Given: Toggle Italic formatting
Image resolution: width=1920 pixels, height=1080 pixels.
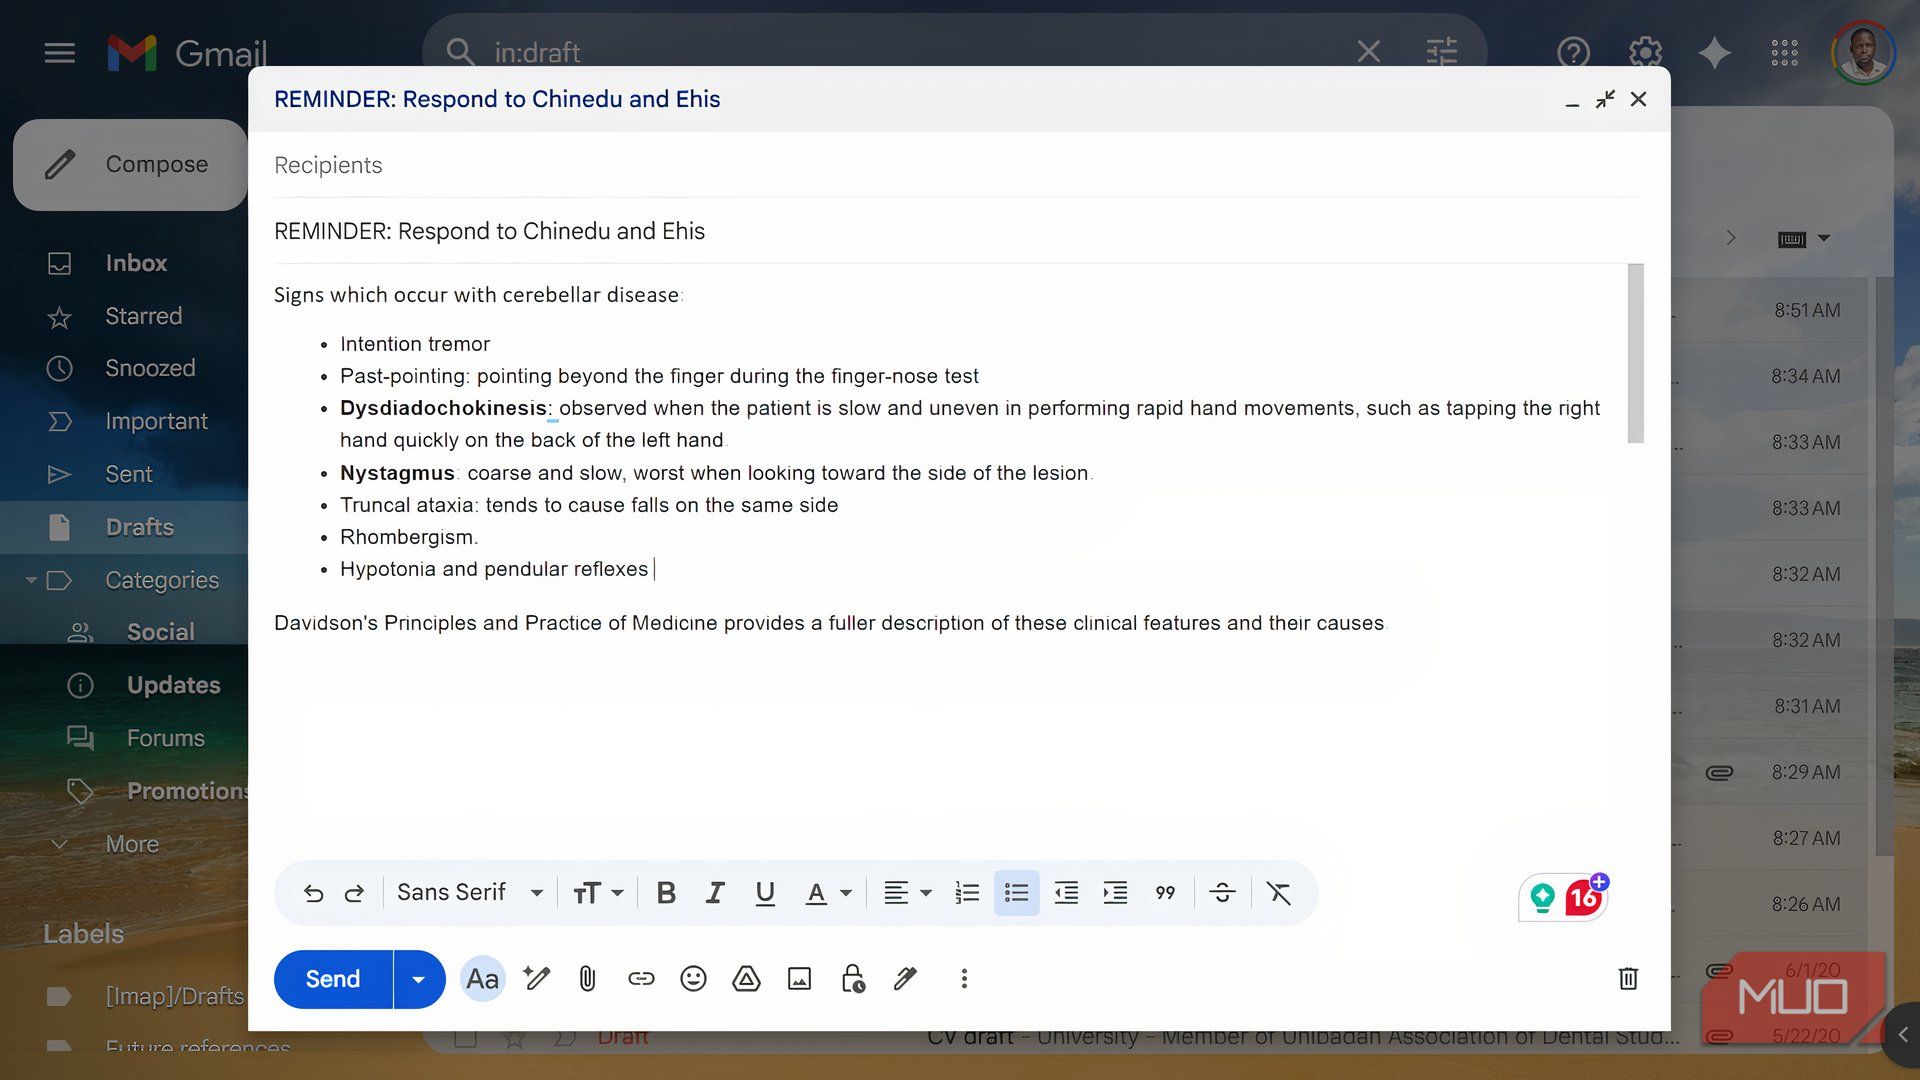Looking at the screenshot, I should [715, 893].
